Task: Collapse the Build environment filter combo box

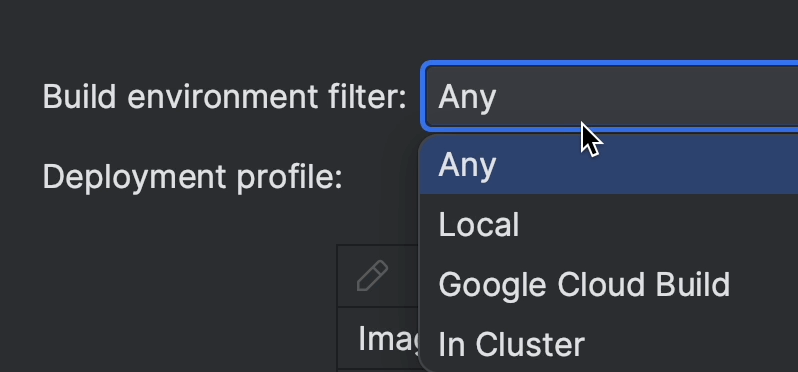Action: coord(611,97)
